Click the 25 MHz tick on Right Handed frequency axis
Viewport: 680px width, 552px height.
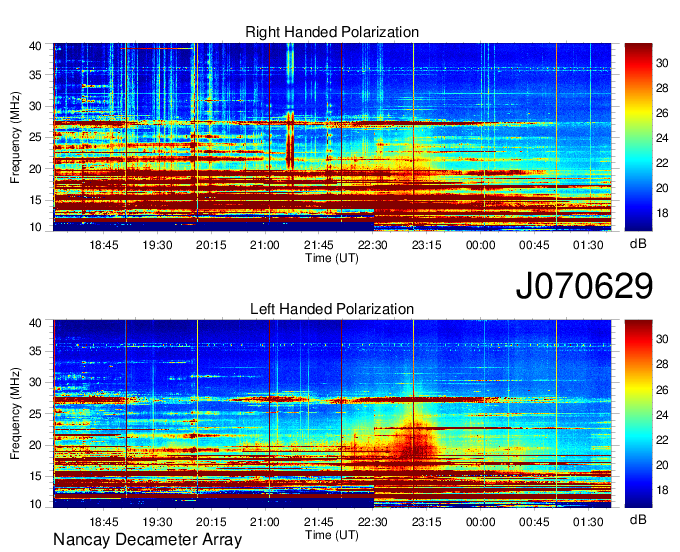35,137
